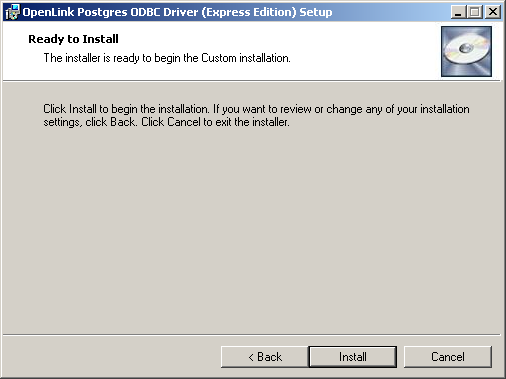Screen dimensions: 506x379
Task: Click the "(Express Edition)" text in the title bar
Action: coord(249,12)
